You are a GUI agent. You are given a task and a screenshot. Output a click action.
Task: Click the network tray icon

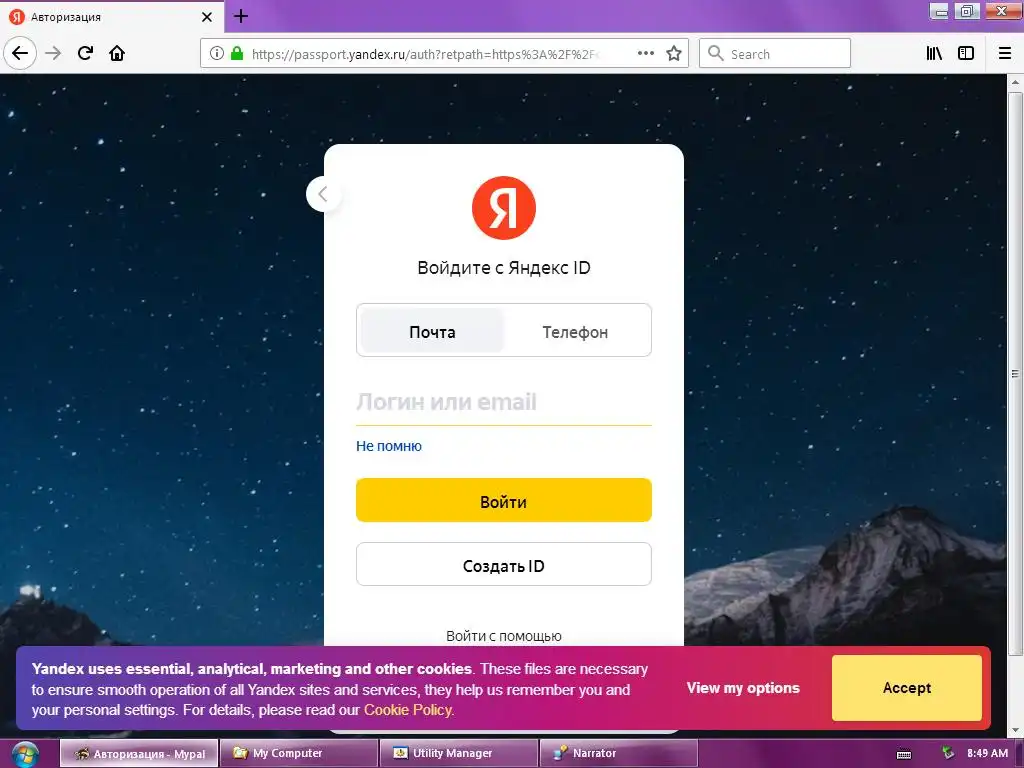[948, 753]
